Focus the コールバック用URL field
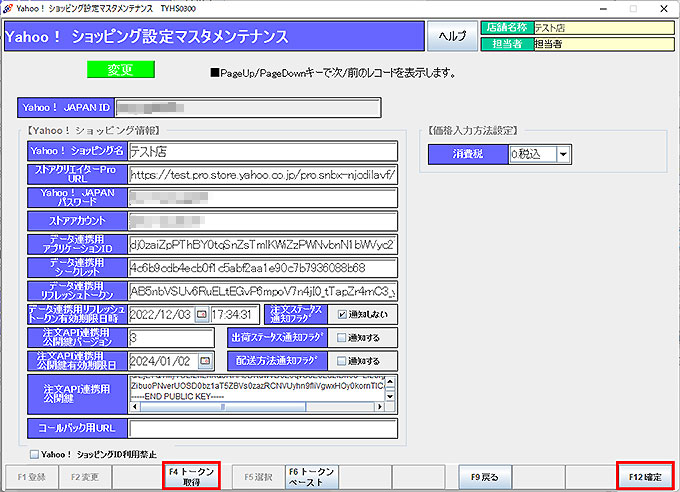This screenshot has width=680, height=492. tap(263, 428)
